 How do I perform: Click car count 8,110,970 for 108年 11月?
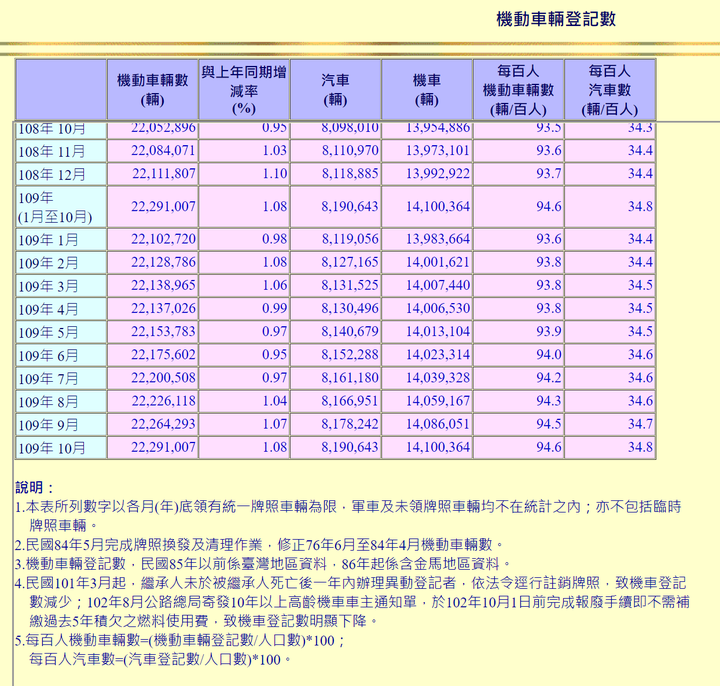click(350, 151)
